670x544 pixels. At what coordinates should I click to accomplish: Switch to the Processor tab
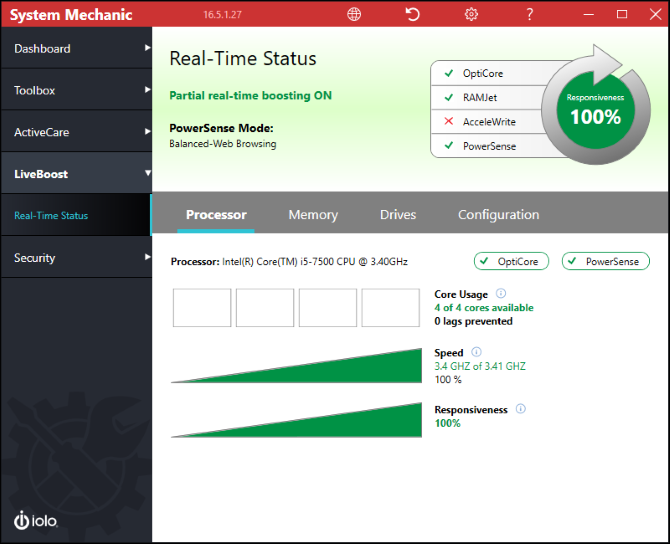click(x=216, y=215)
